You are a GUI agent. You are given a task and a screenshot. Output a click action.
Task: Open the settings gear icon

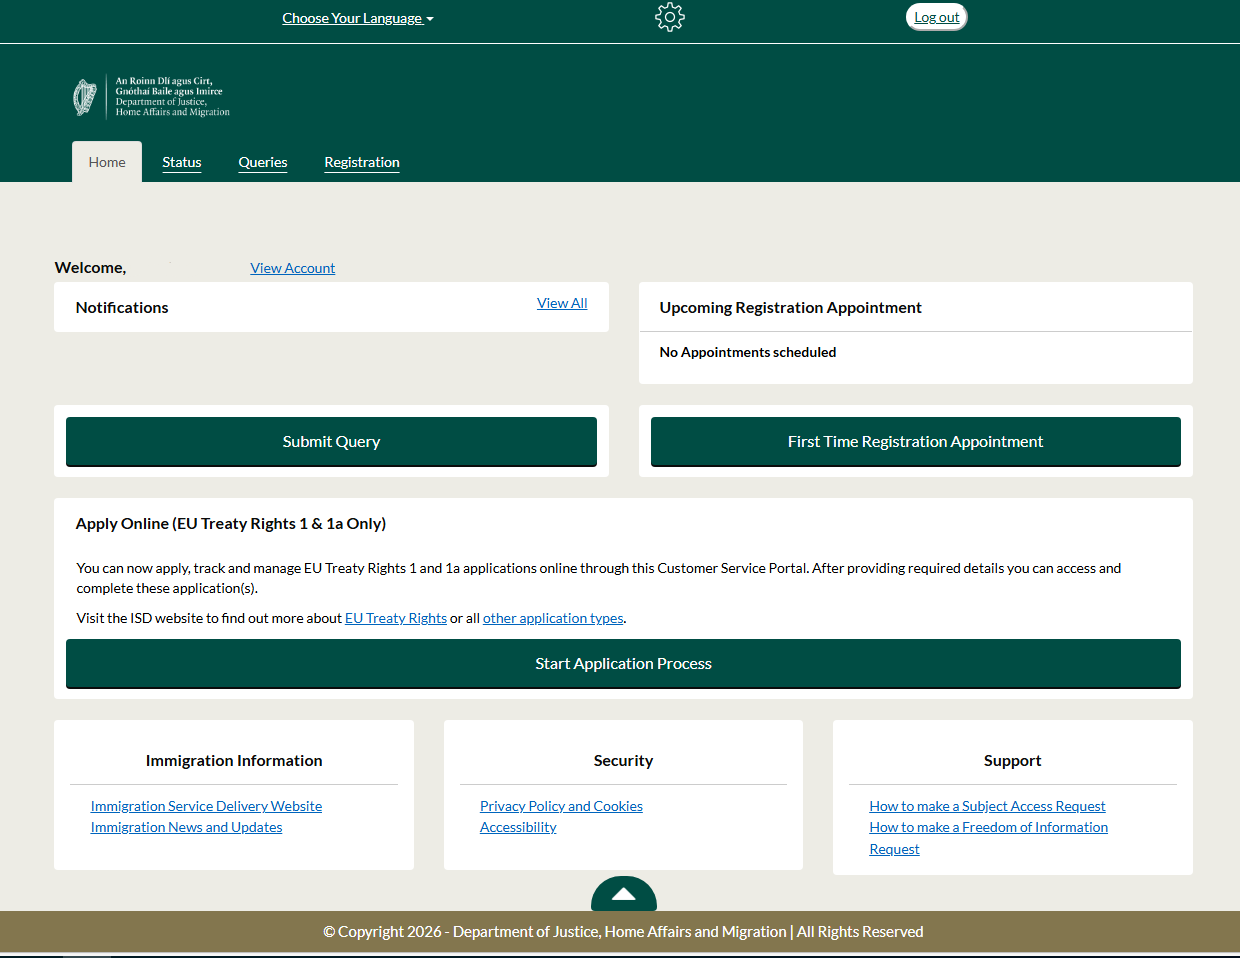tap(670, 17)
